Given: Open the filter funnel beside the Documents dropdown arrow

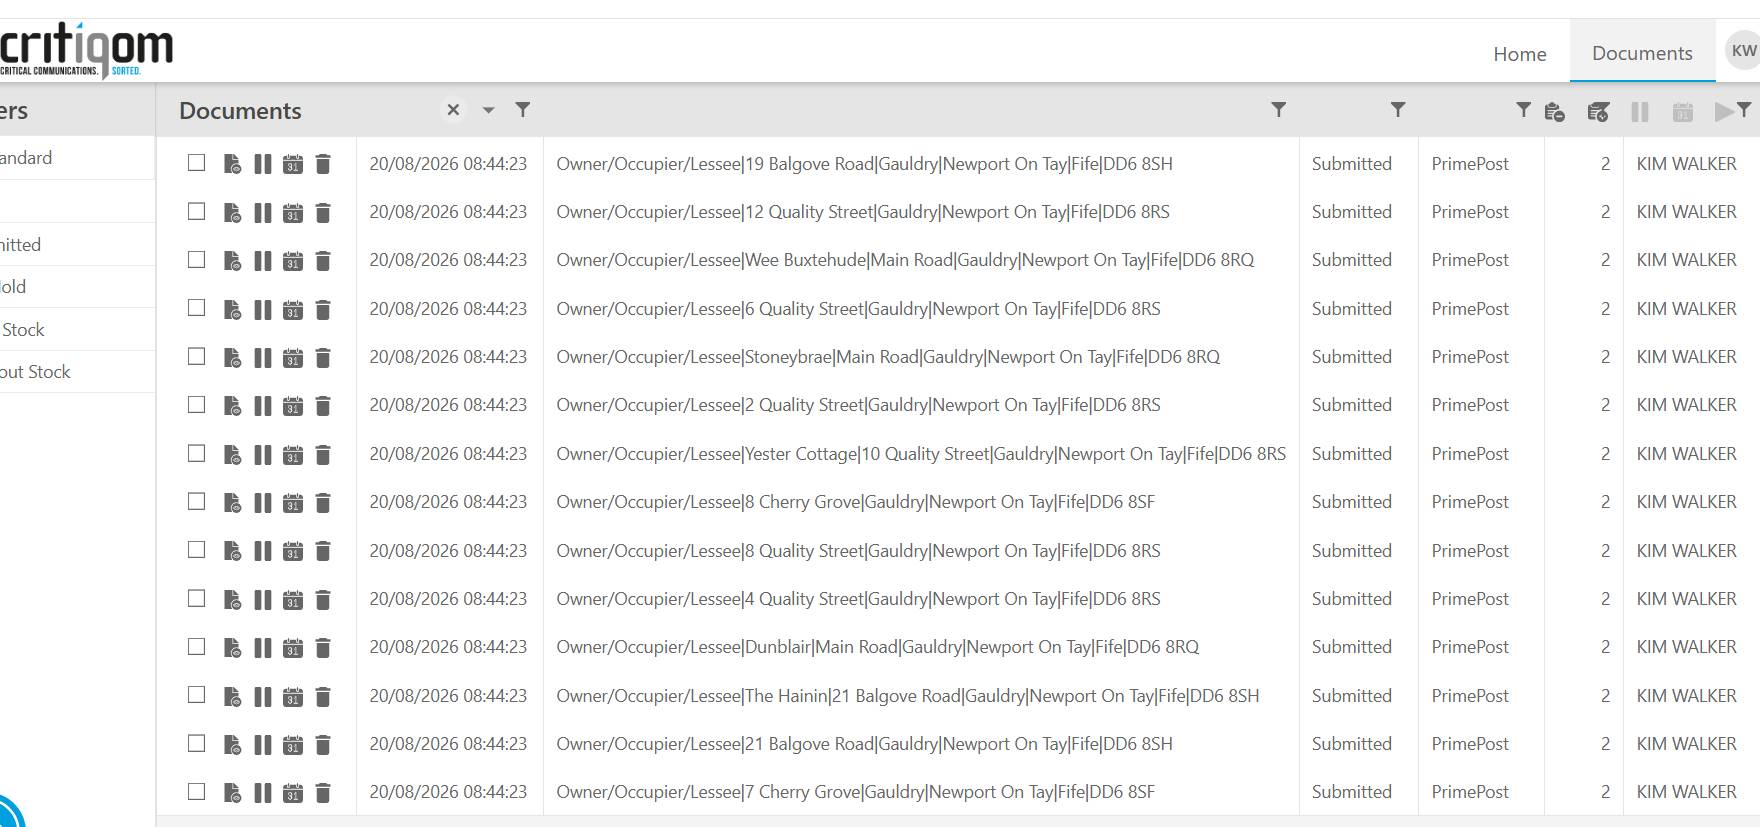Looking at the screenshot, I should [x=522, y=109].
